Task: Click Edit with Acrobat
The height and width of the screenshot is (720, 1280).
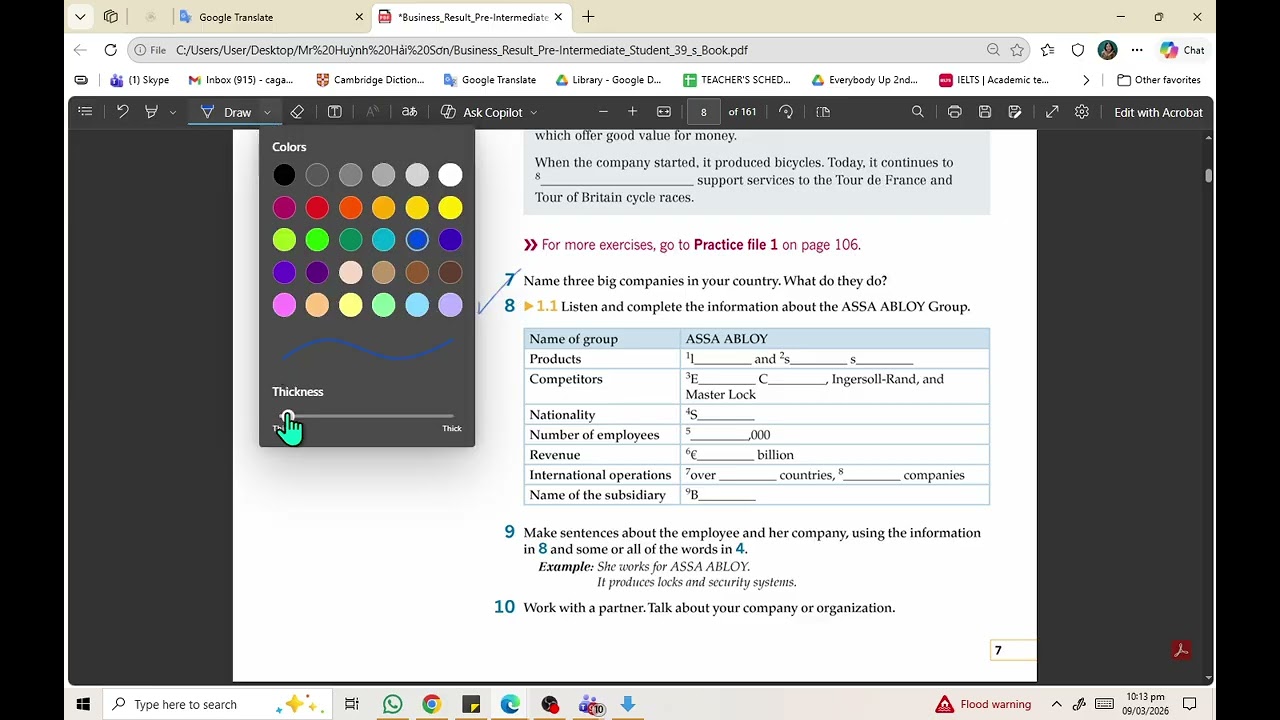Action: 1158,112
